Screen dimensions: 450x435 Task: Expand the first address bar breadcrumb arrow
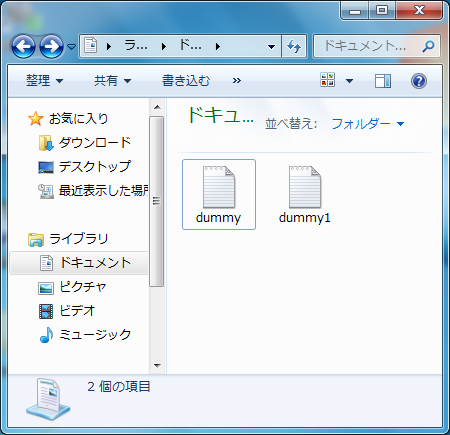coord(109,46)
